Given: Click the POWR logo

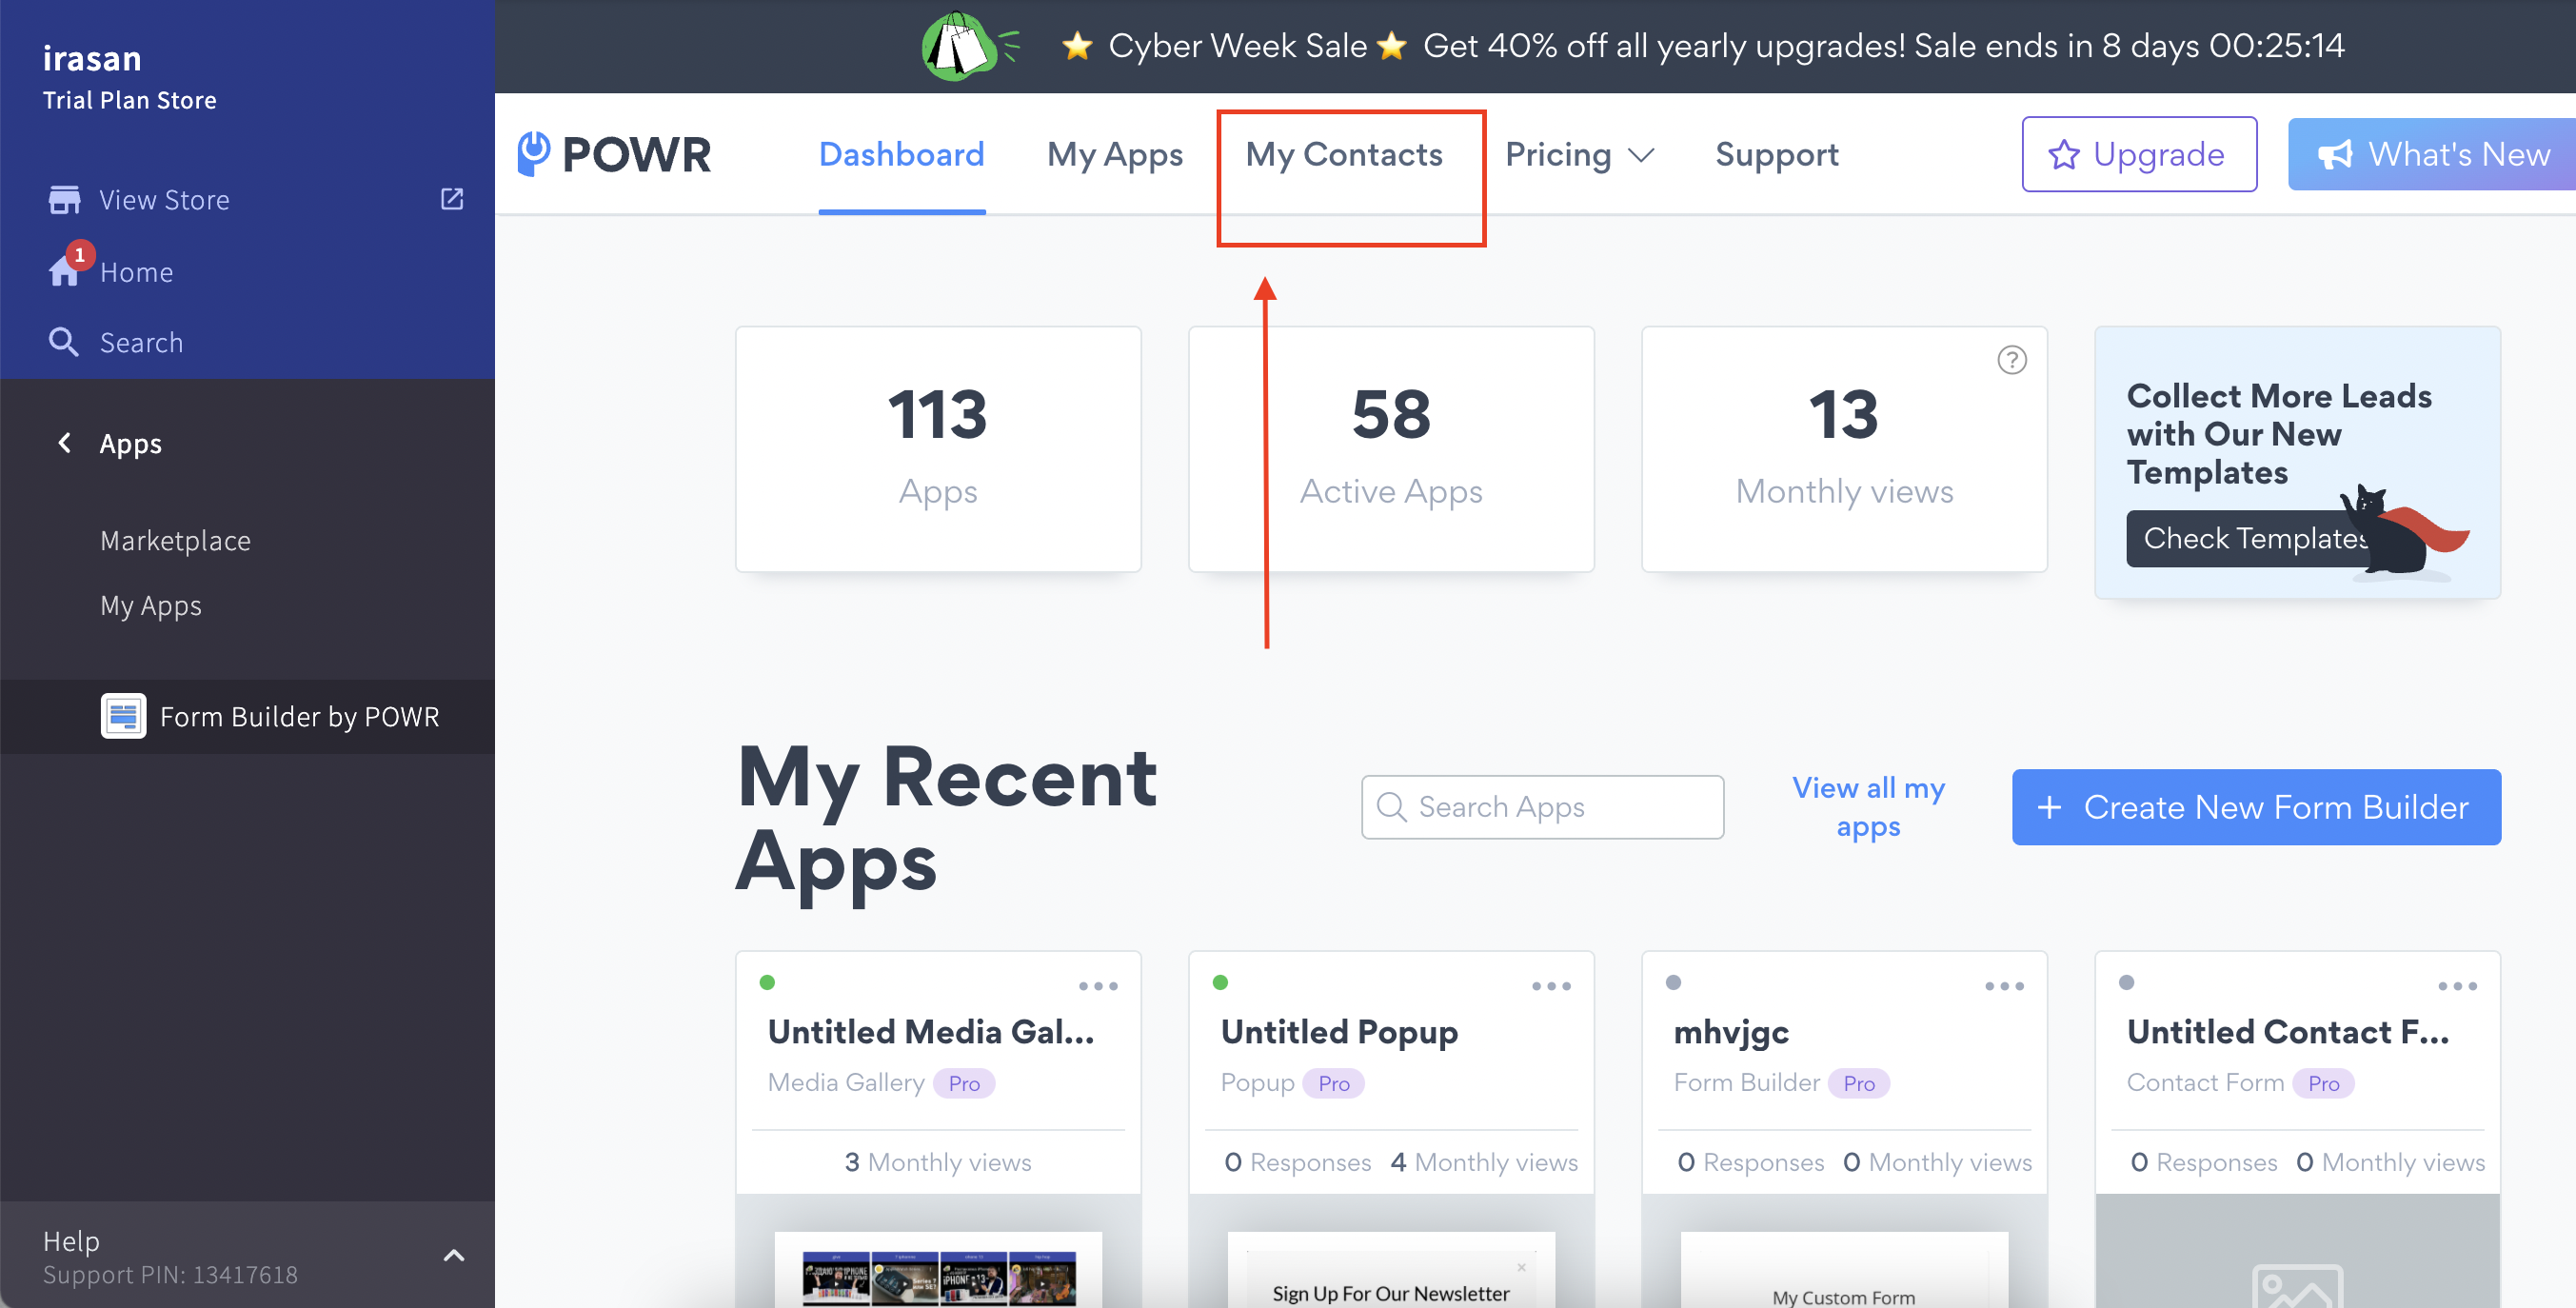Looking at the screenshot, I should (614, 154).
